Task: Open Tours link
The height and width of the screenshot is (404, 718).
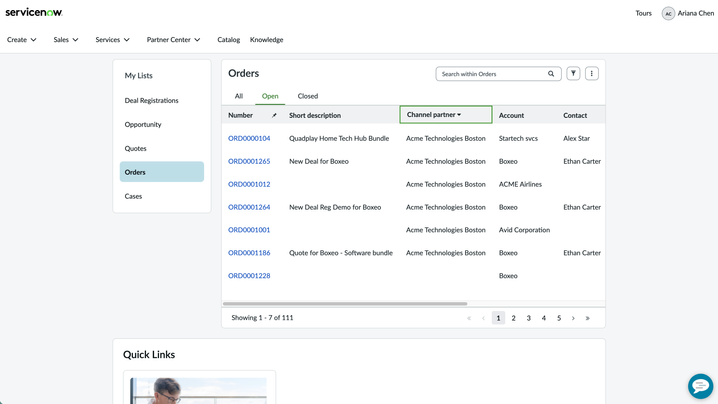Action: click(643, 13)
